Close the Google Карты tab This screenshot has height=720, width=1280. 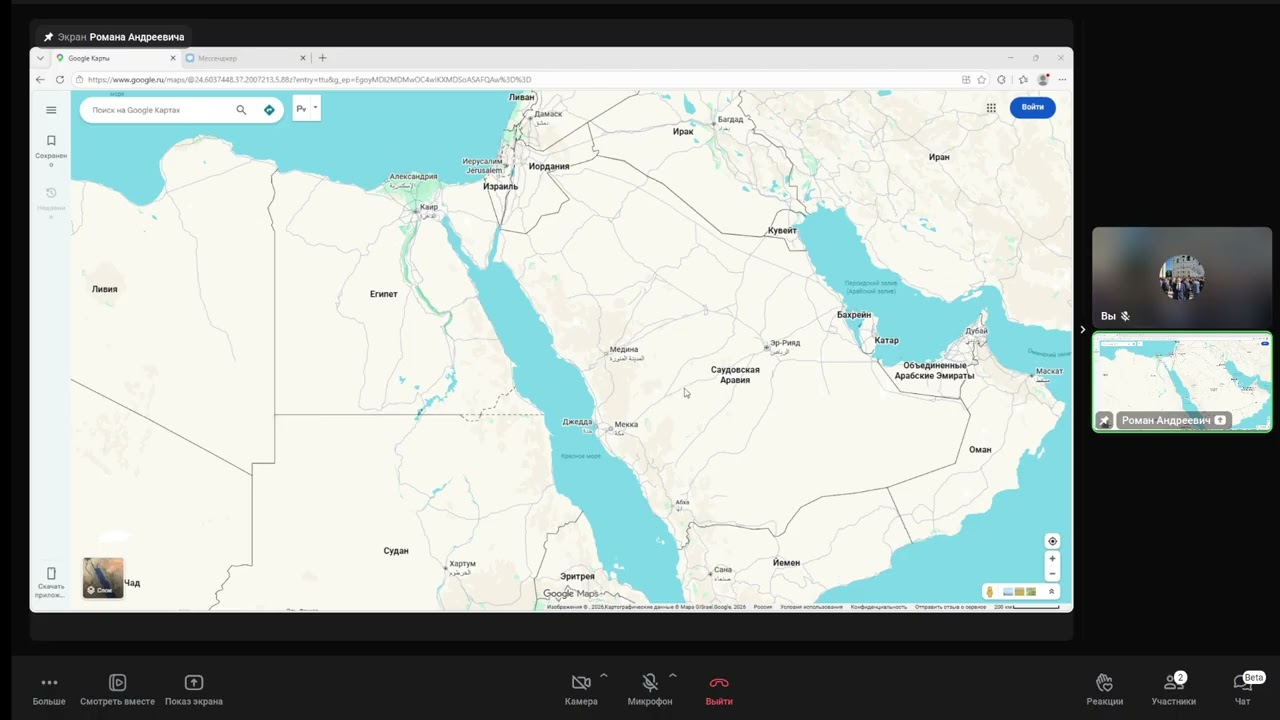pyautogui.click(x=172, y=58)
